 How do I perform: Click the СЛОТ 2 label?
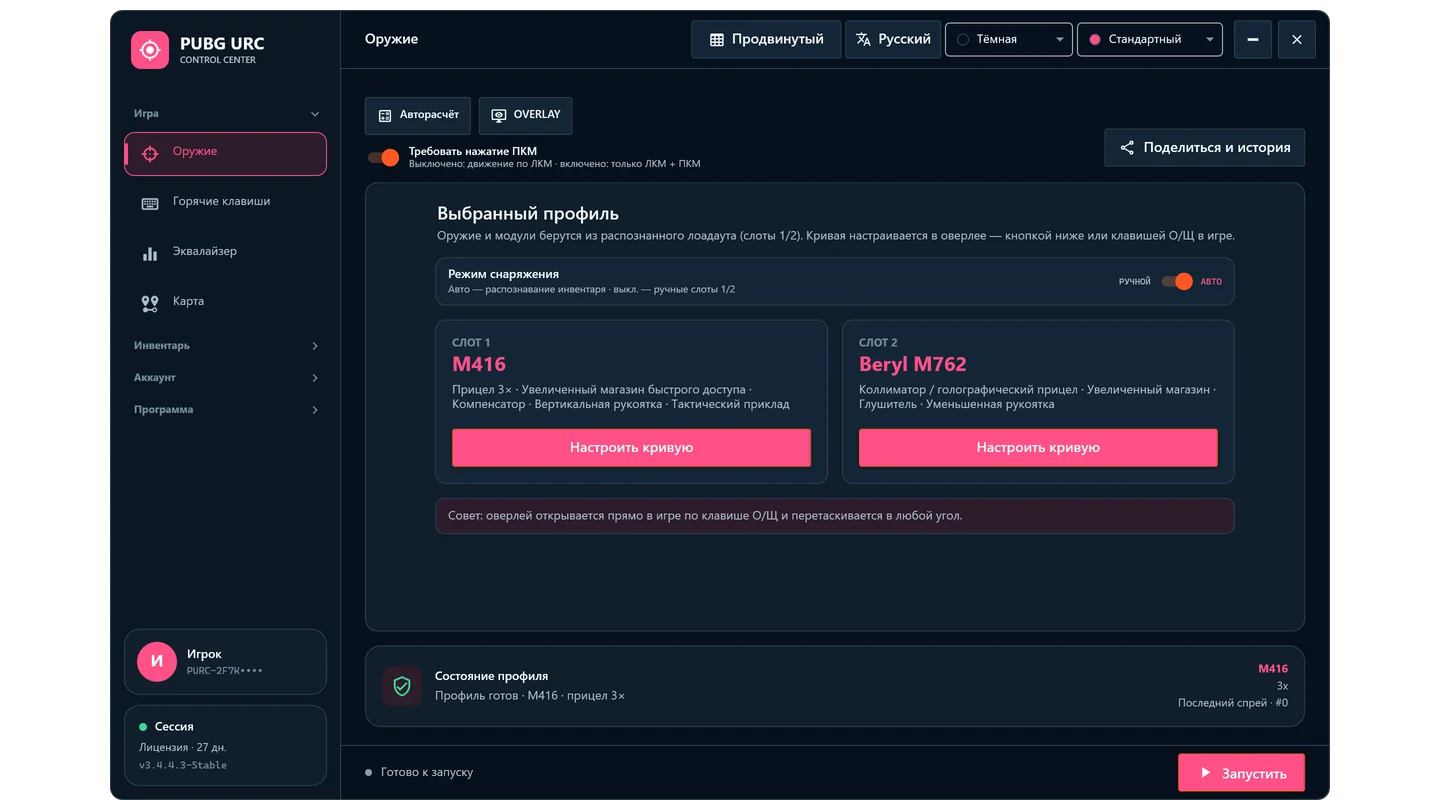point(878,343)
